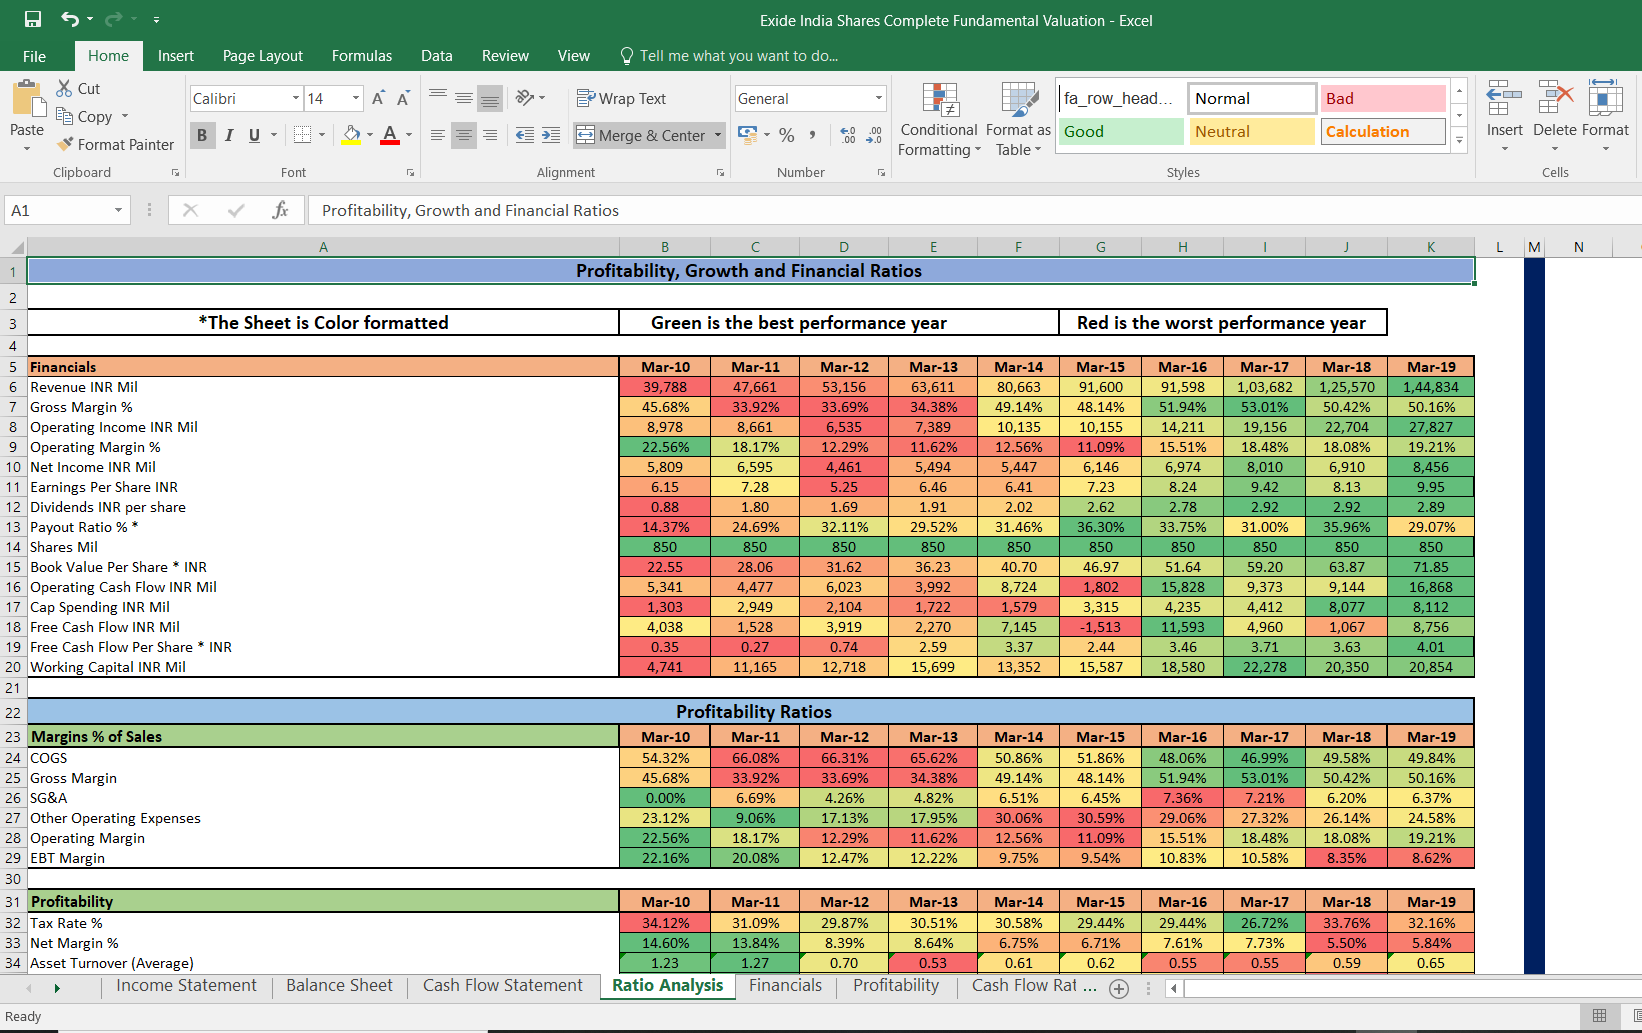Apply the Bad cell style
The height and width of the screenshot is (1033, 1642).
coord(1384,98)
